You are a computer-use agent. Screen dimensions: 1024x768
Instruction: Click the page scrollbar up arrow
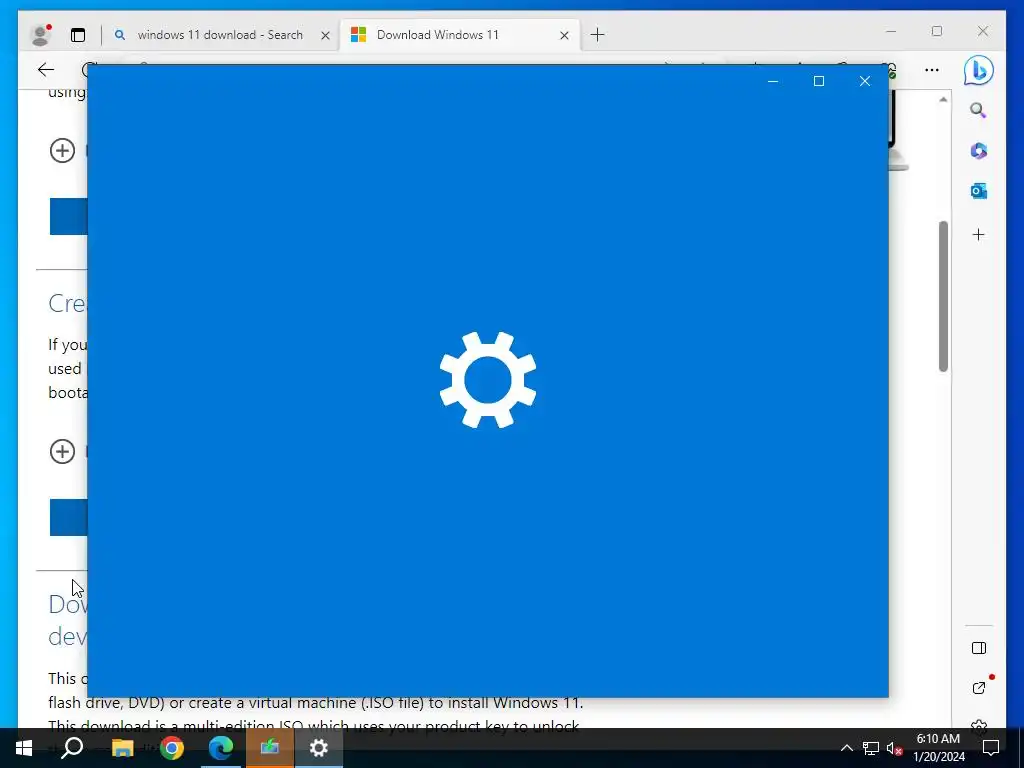943,100
